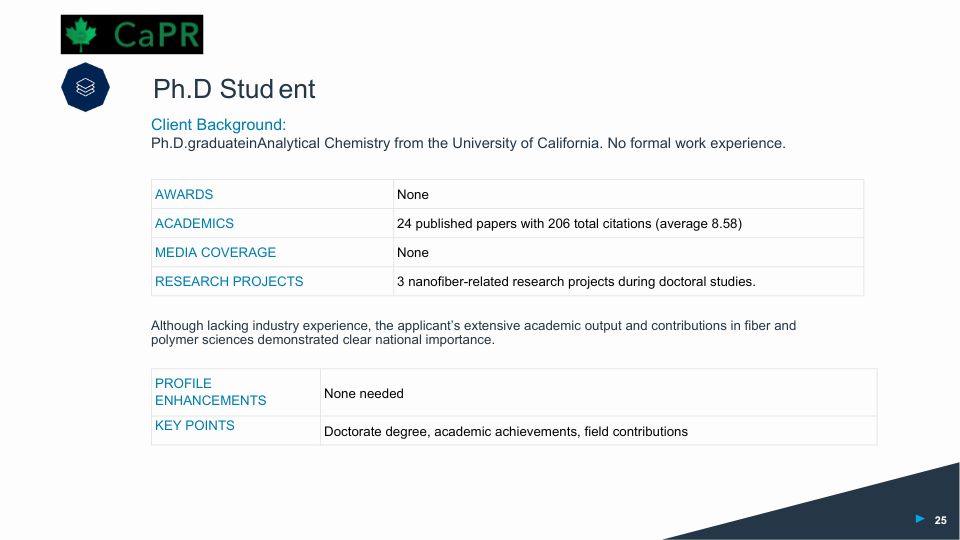This screenshot has width=960, height=540.
Task: Click the RESEARCH PROJECTS label cell
Action: (229, 281)
